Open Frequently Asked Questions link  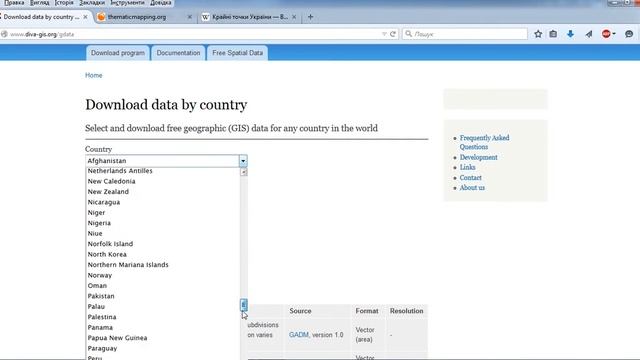484,142
